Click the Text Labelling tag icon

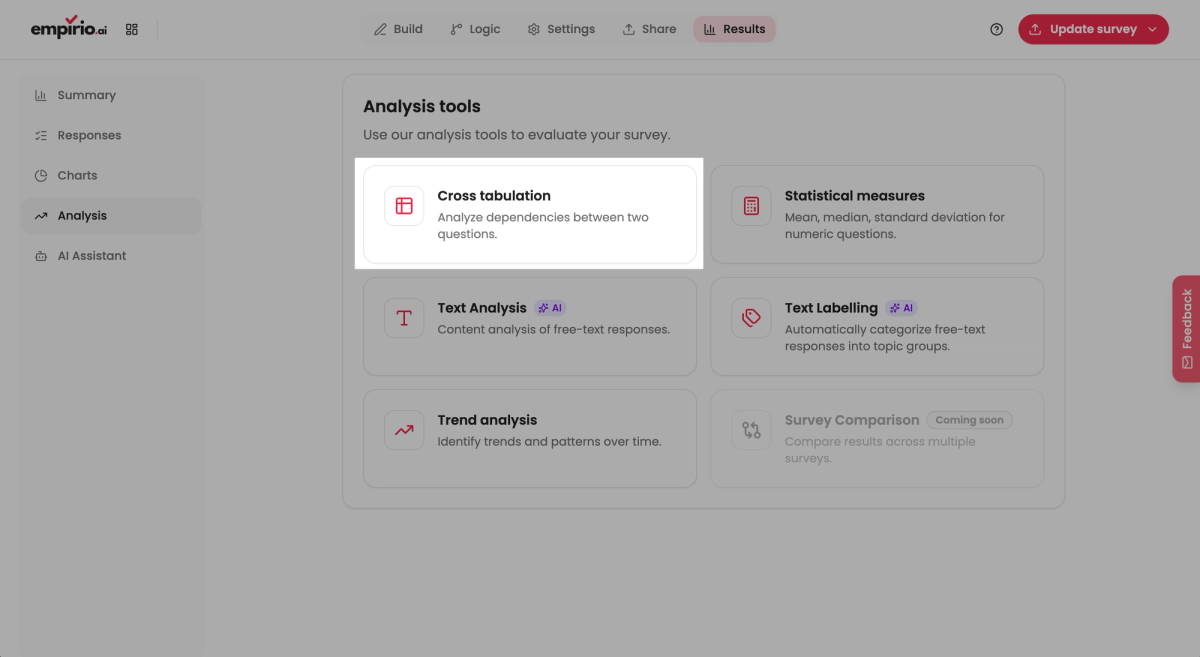click(x=752, y=318)
